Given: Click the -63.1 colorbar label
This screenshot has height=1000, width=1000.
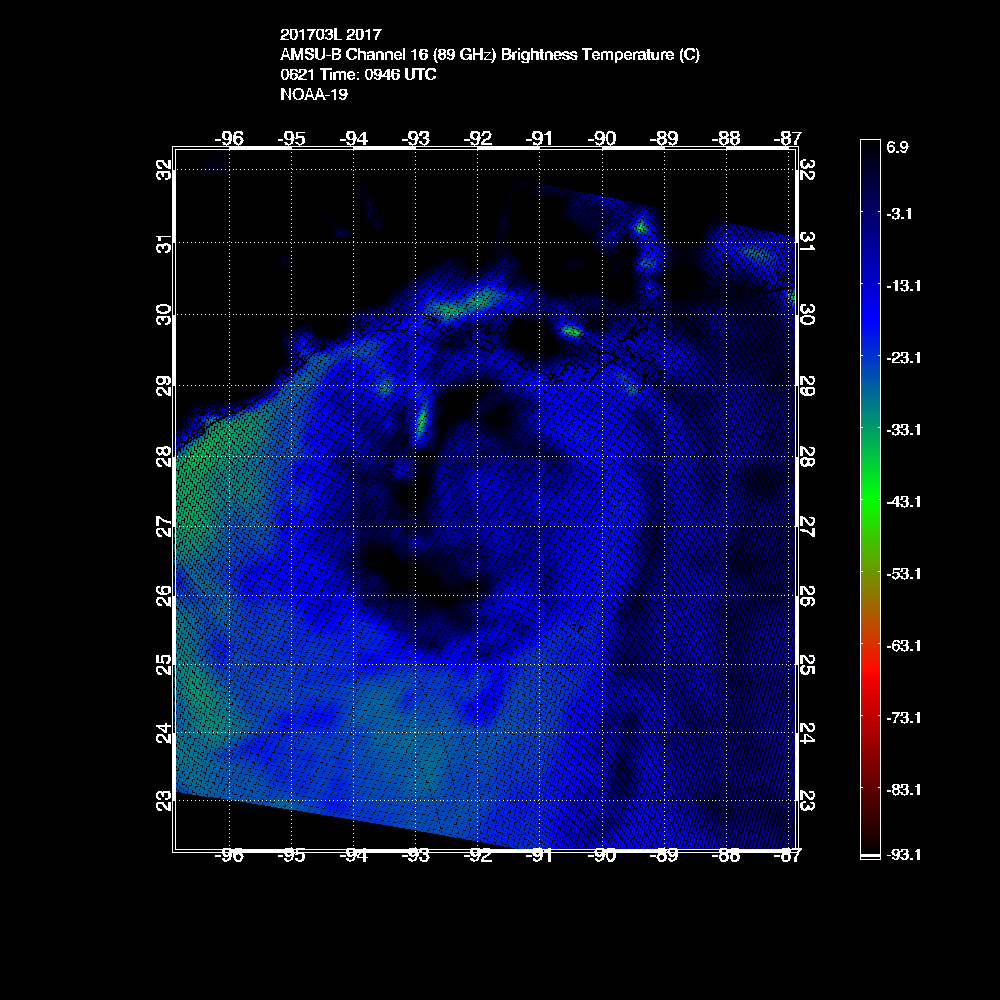Looking at the screenshot, I should [904, 646].
